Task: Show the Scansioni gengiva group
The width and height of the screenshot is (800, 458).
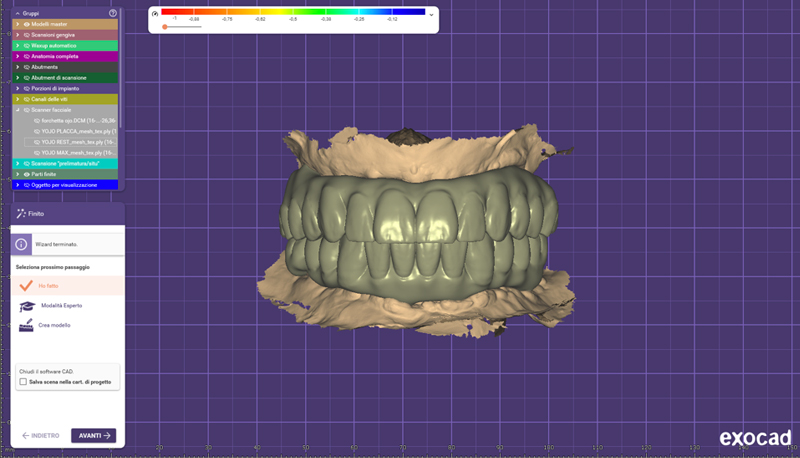Action: [26, 35]
